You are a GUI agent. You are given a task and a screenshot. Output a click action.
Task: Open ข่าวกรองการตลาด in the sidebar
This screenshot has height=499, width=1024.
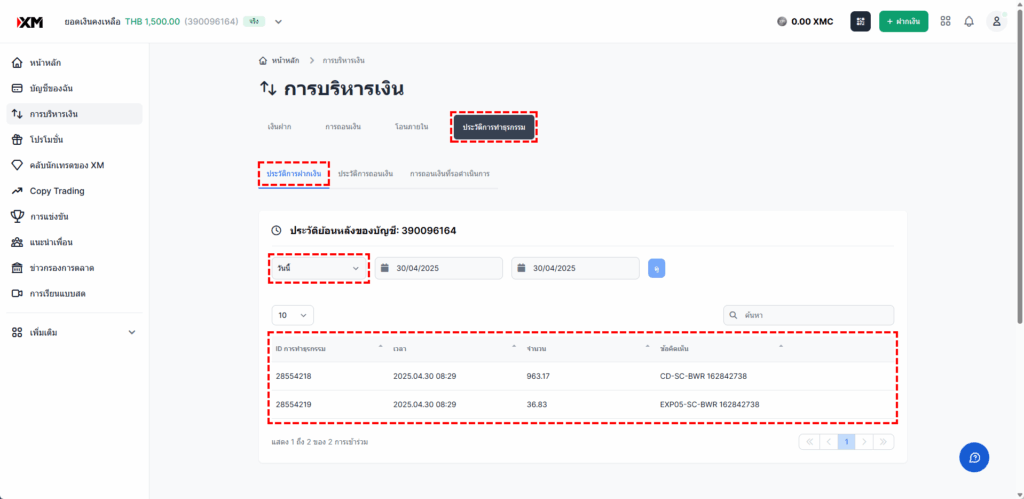(x=74, y=268)
